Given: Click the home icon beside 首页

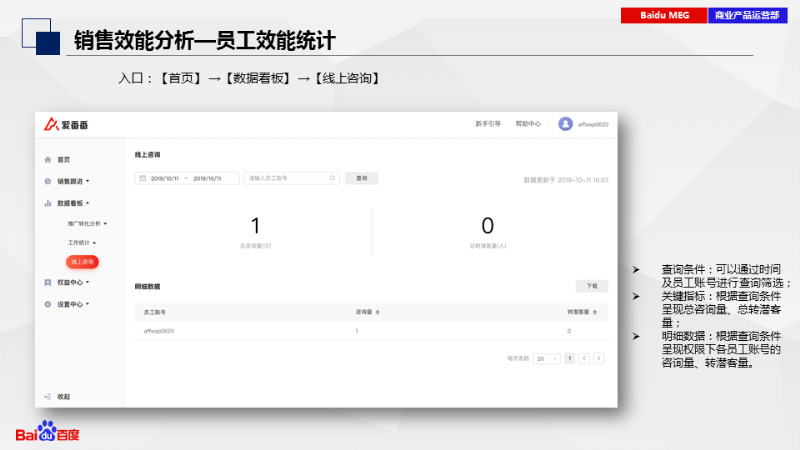Looking at the screenshot, I should [48, 159].
